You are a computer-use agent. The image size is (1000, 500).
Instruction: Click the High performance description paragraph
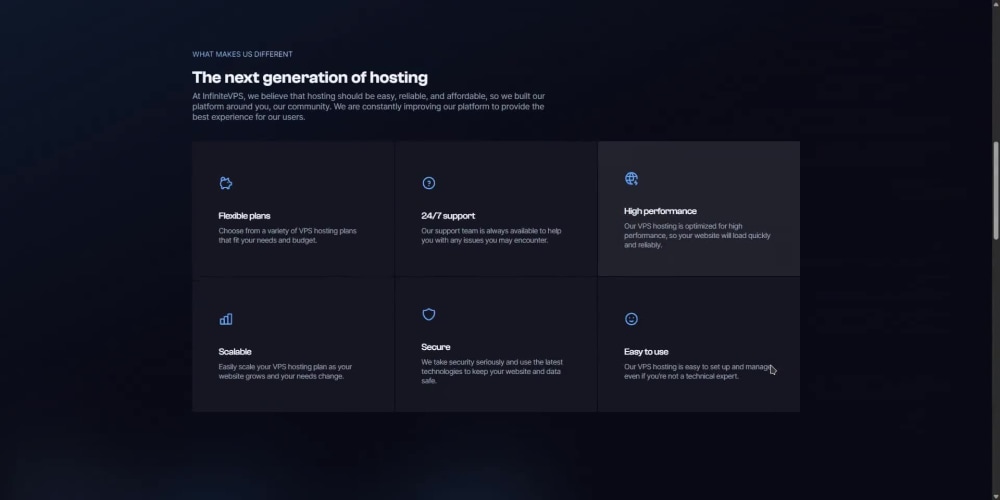[697, 235]
